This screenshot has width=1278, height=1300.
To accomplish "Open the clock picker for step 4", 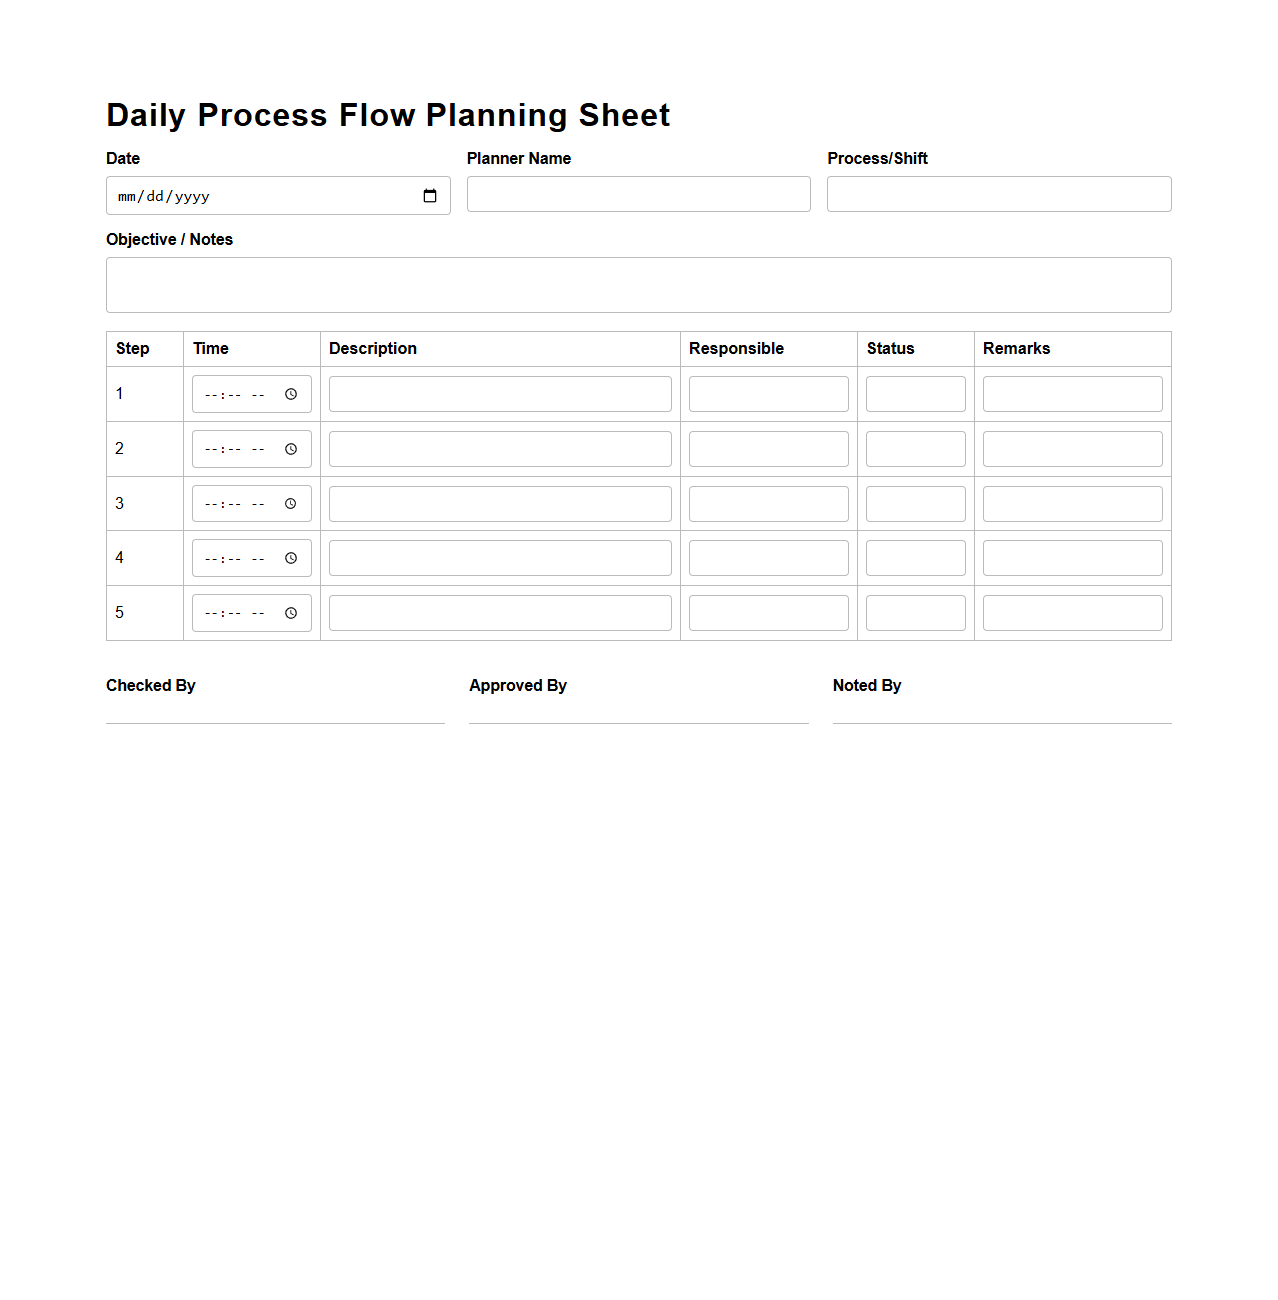I will point(291,558).
